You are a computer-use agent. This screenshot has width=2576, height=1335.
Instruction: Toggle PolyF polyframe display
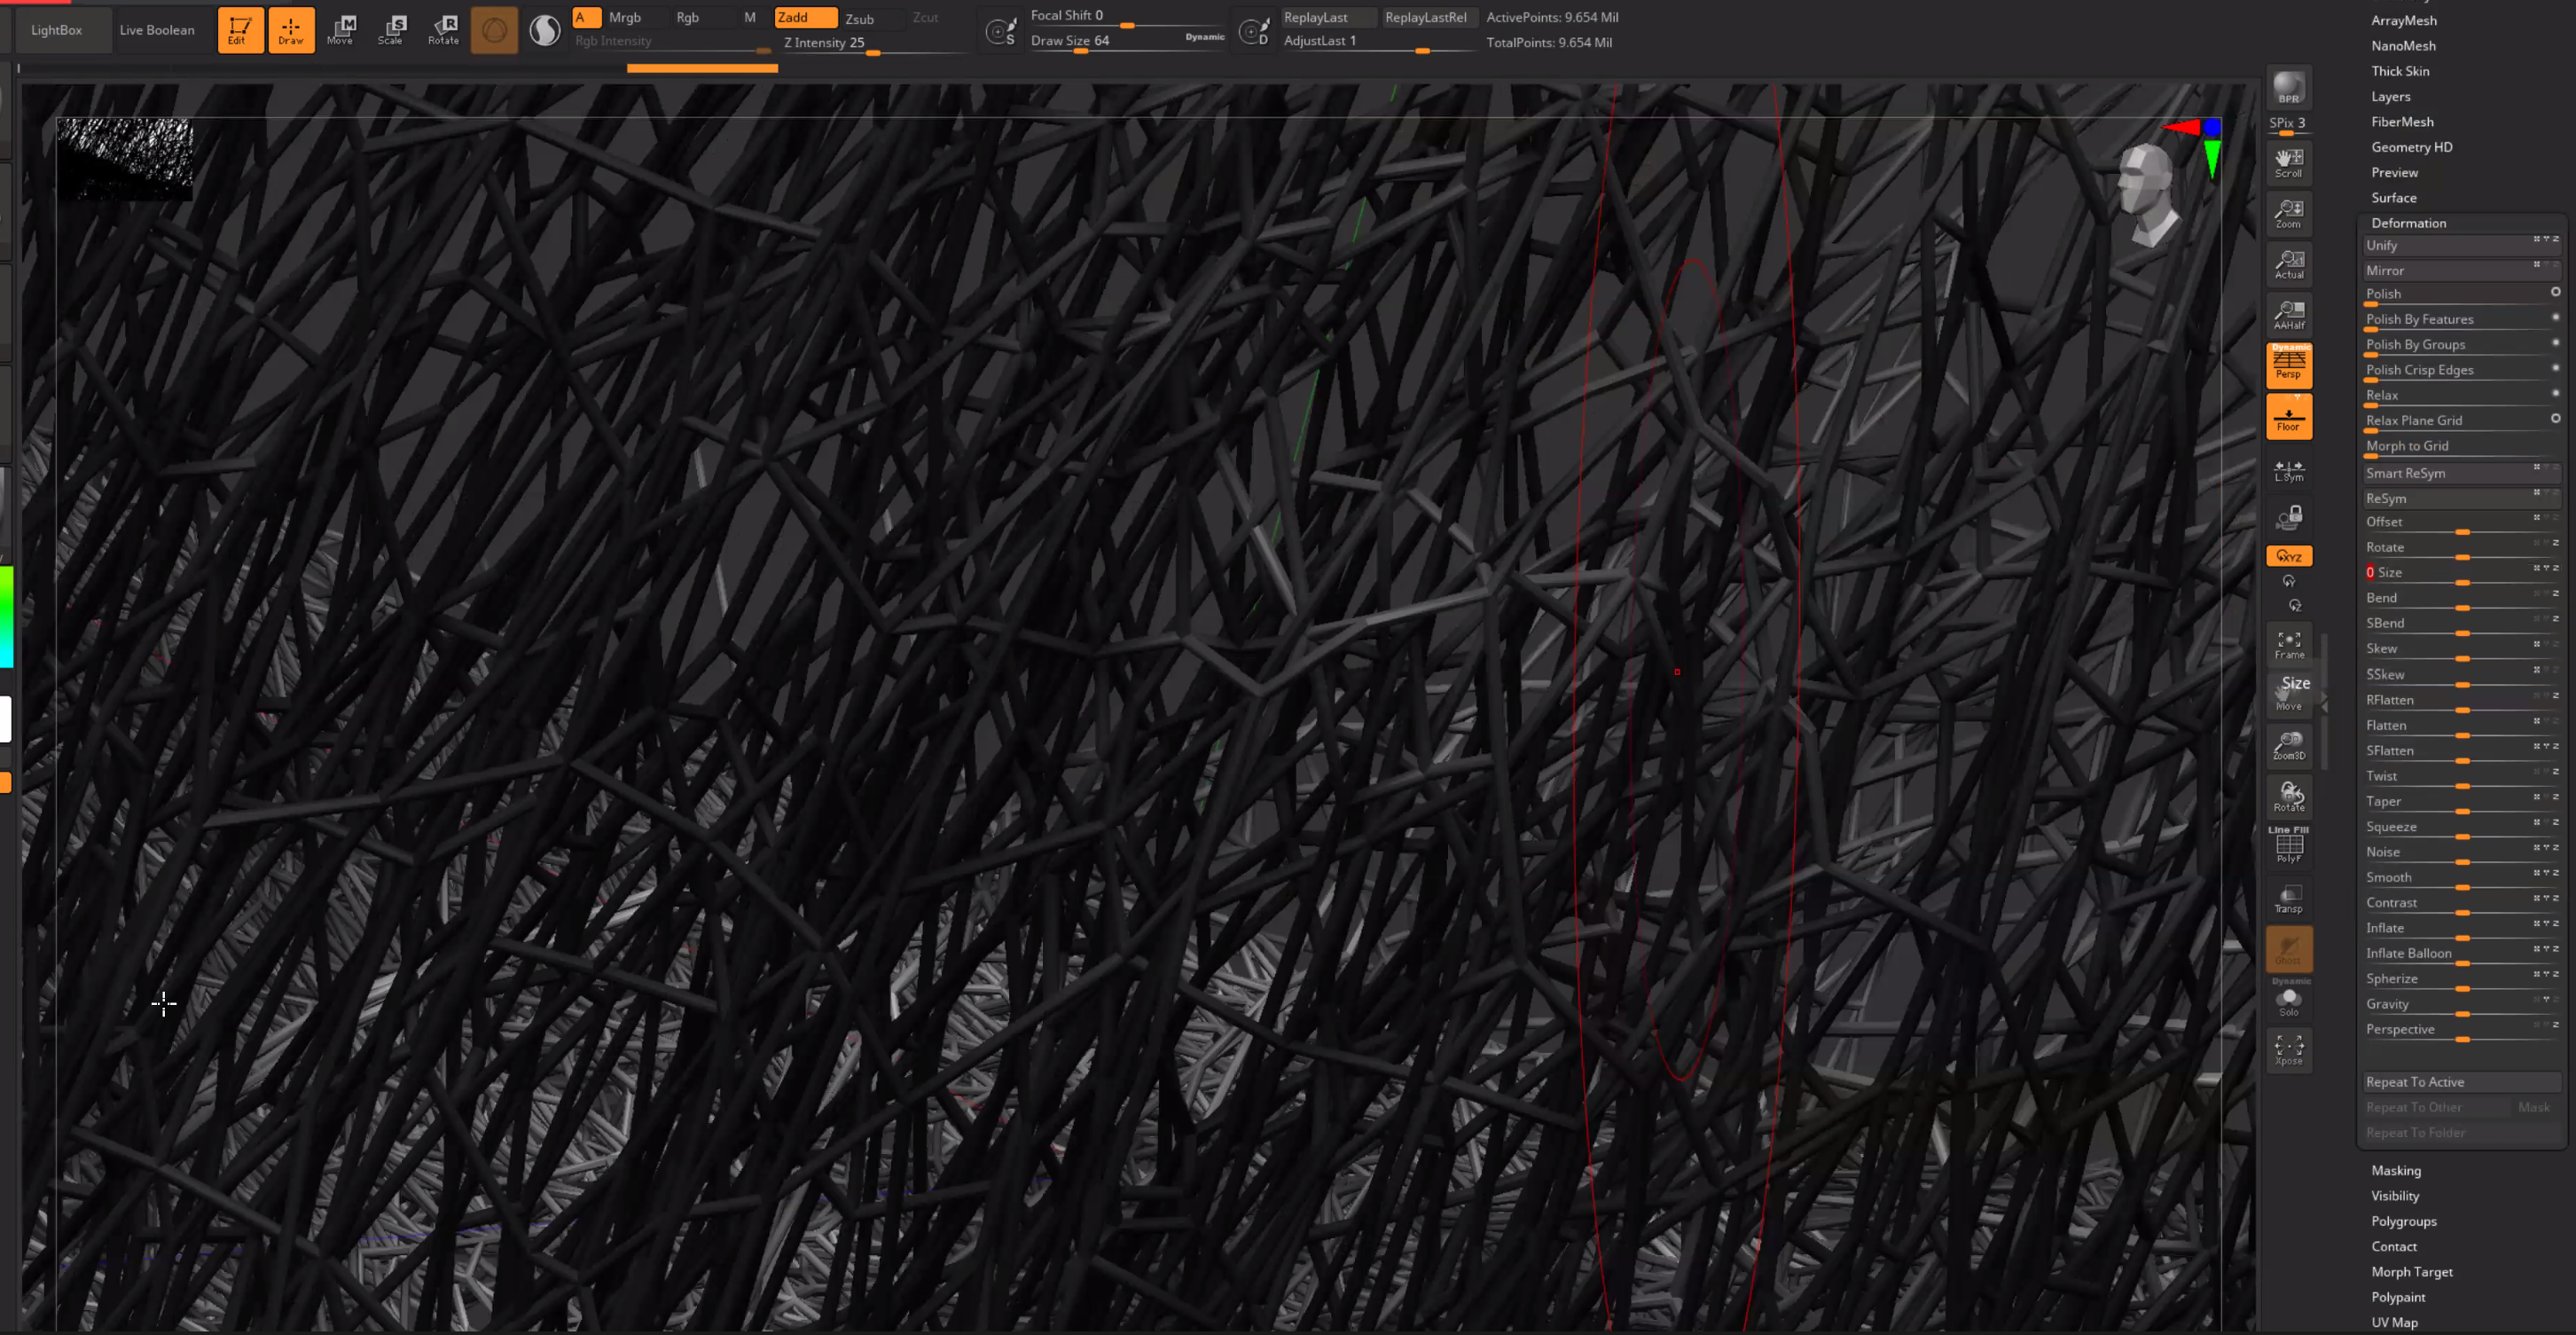tap(2288, 846)
